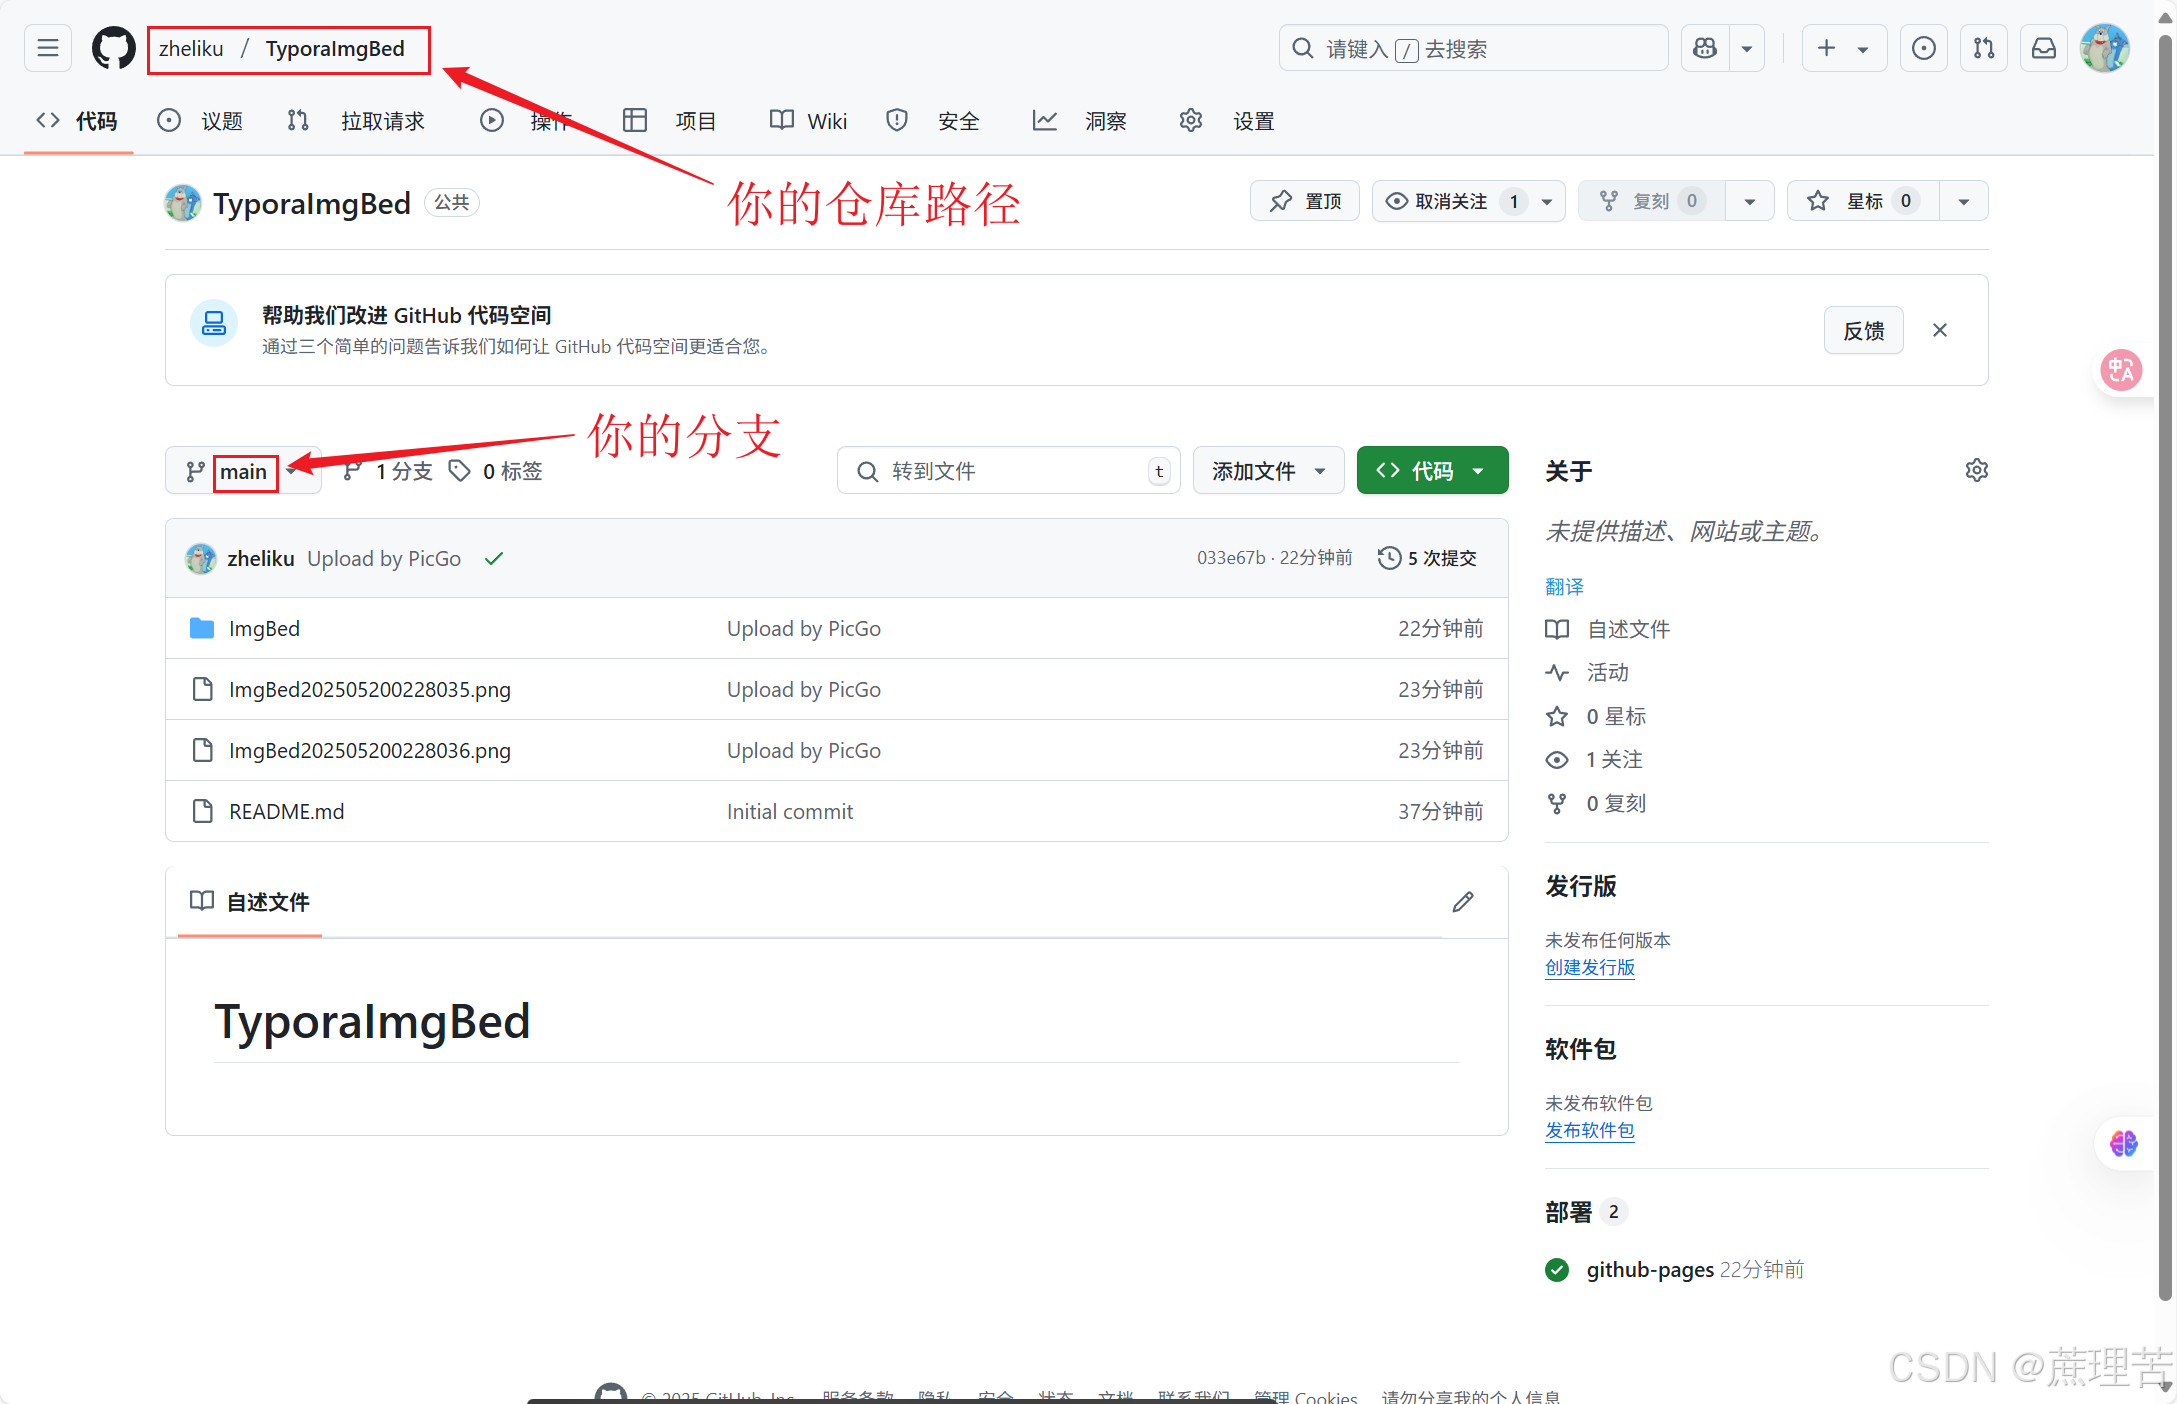2177x1404 pixels.
Task: Open the 添加文件 dropdown
Action: (1268, 470)
